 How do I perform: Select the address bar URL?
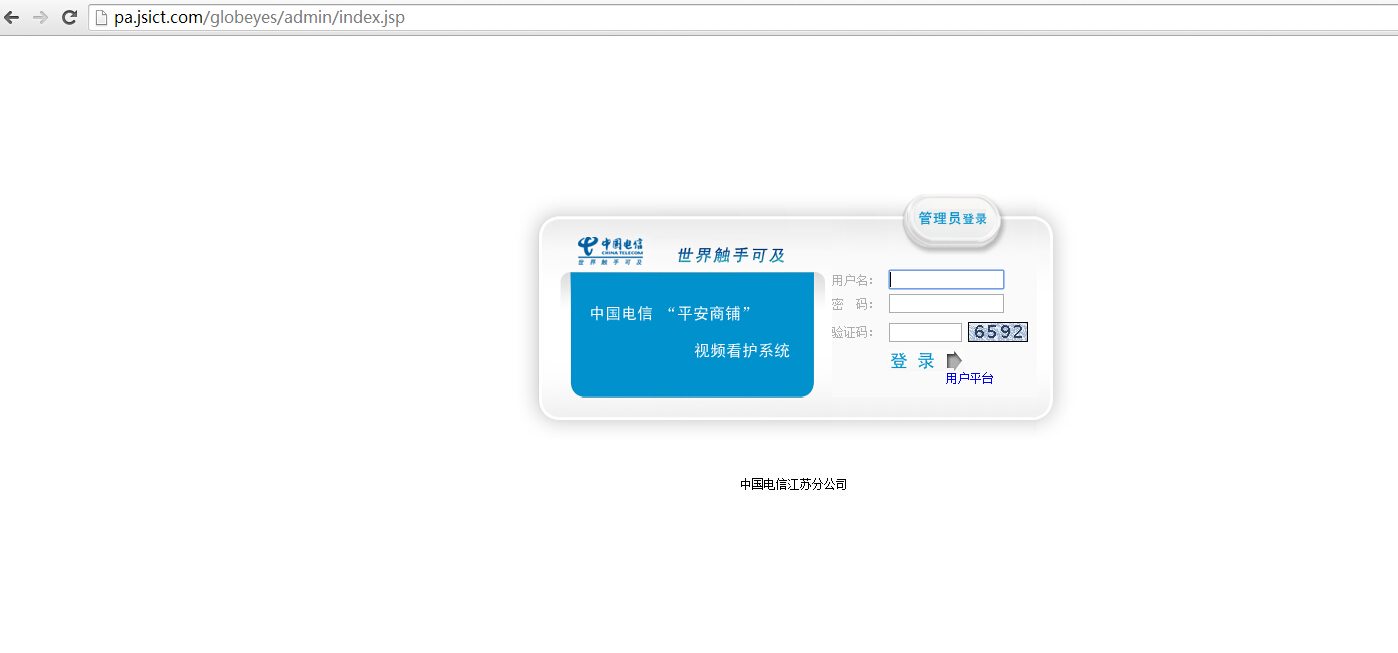[x=259, y=17]
